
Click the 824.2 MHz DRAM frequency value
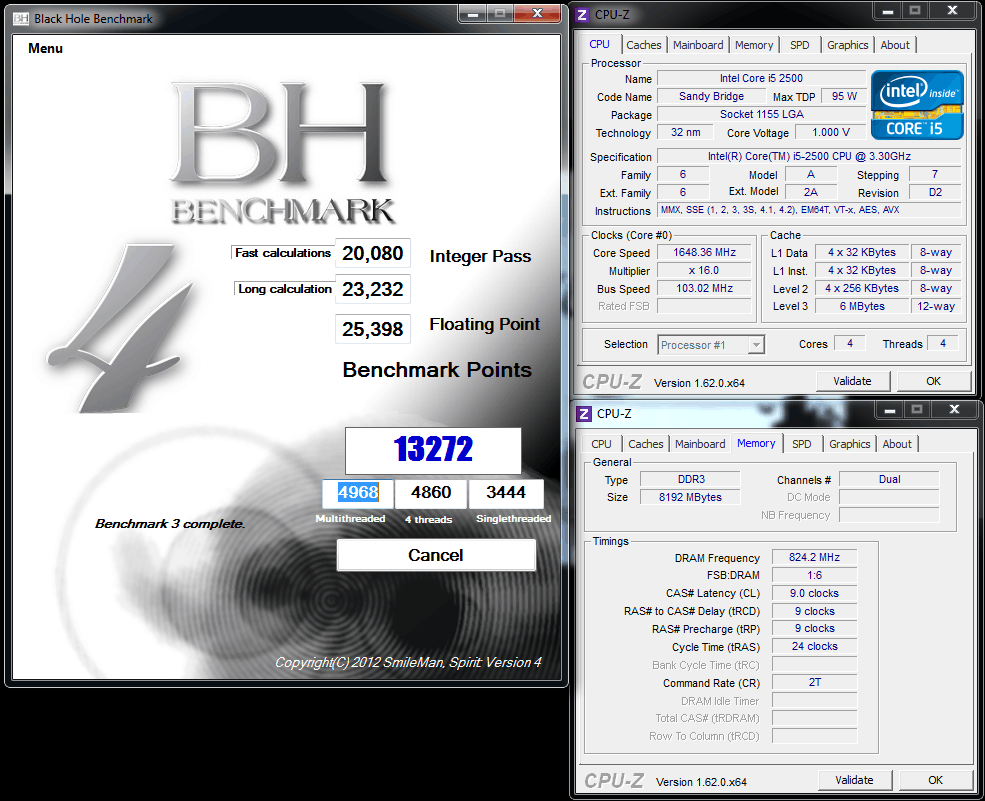tap(814, 557)
